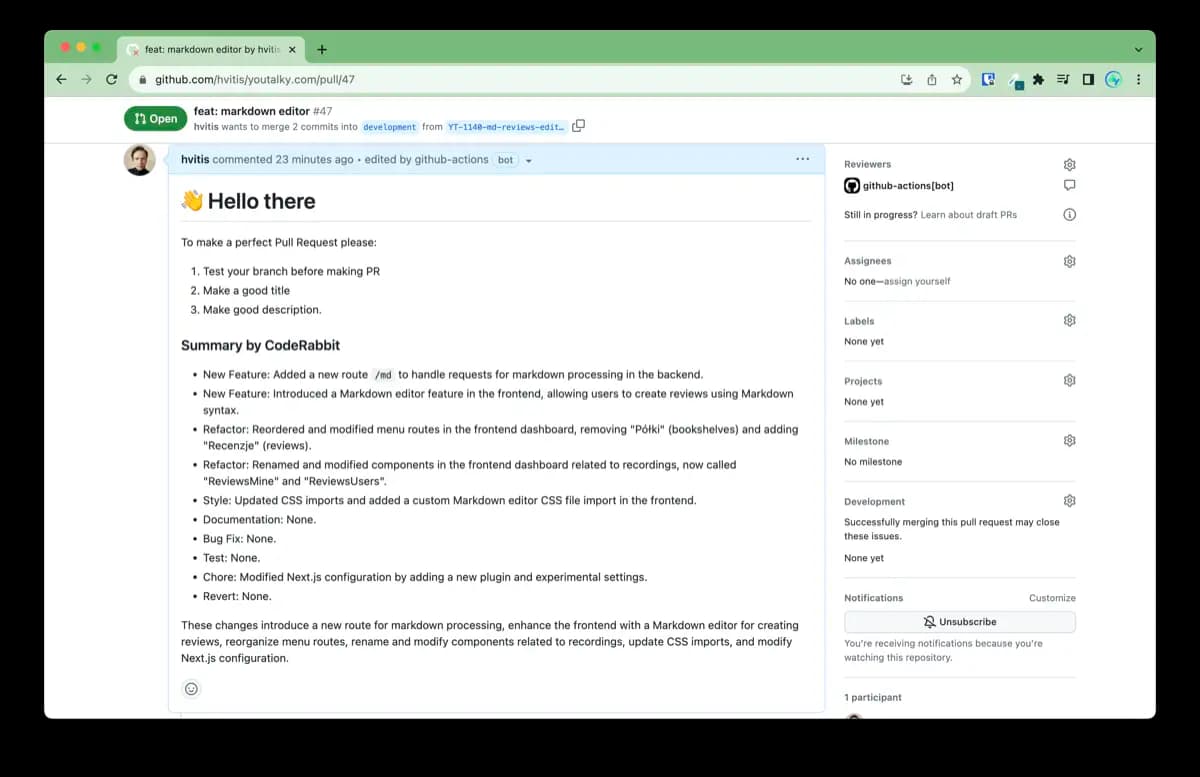Image resolution: width=1200 pixels, height=777 pixels.
Task: Click the Unsubscribe notifications button
Action: point(959,621)
